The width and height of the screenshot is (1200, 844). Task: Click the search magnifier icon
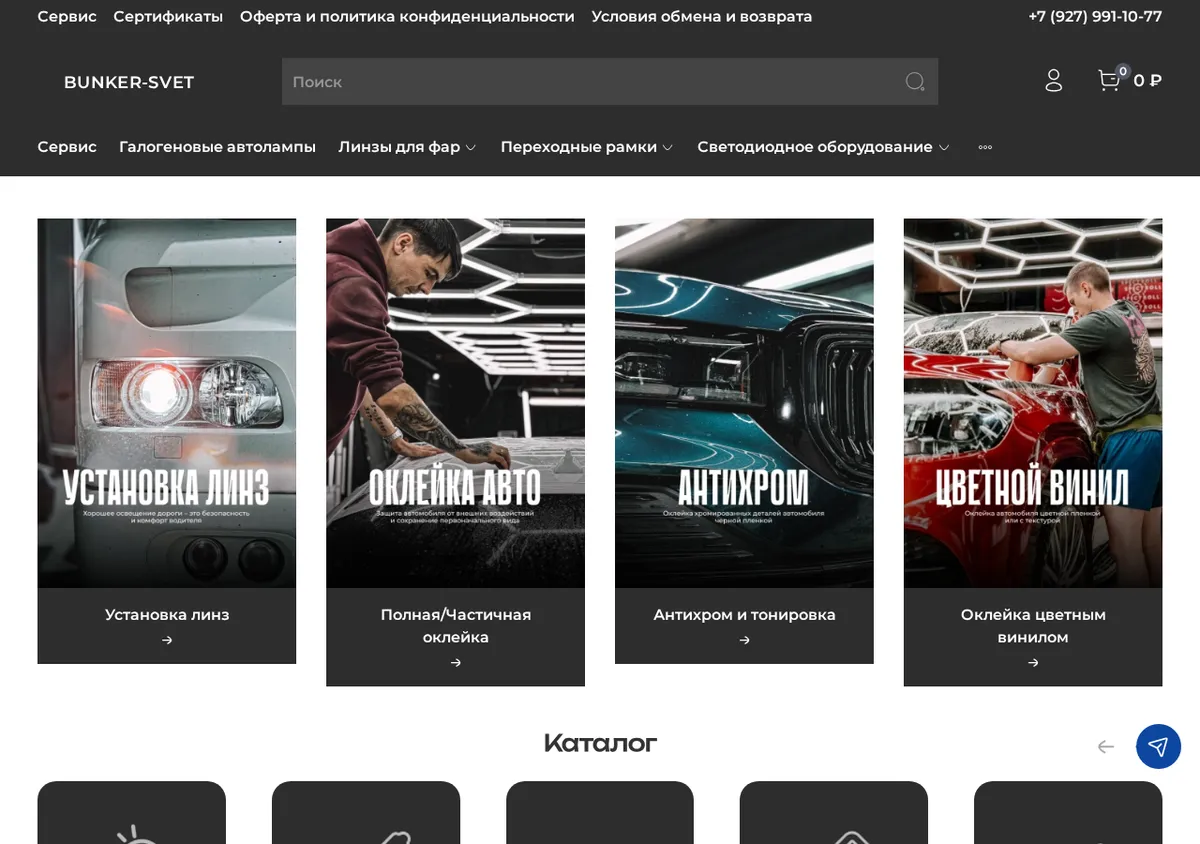pyautogui.click(x=915, y=82)
